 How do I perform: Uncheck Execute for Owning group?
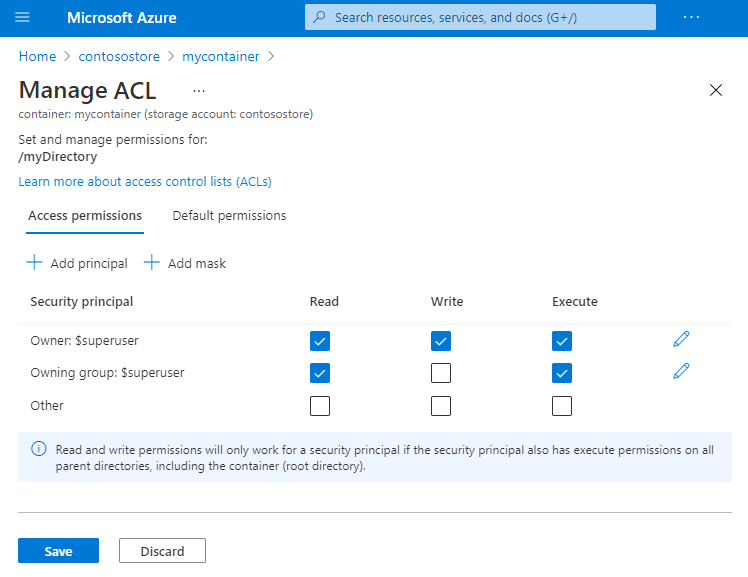point(562,373)
